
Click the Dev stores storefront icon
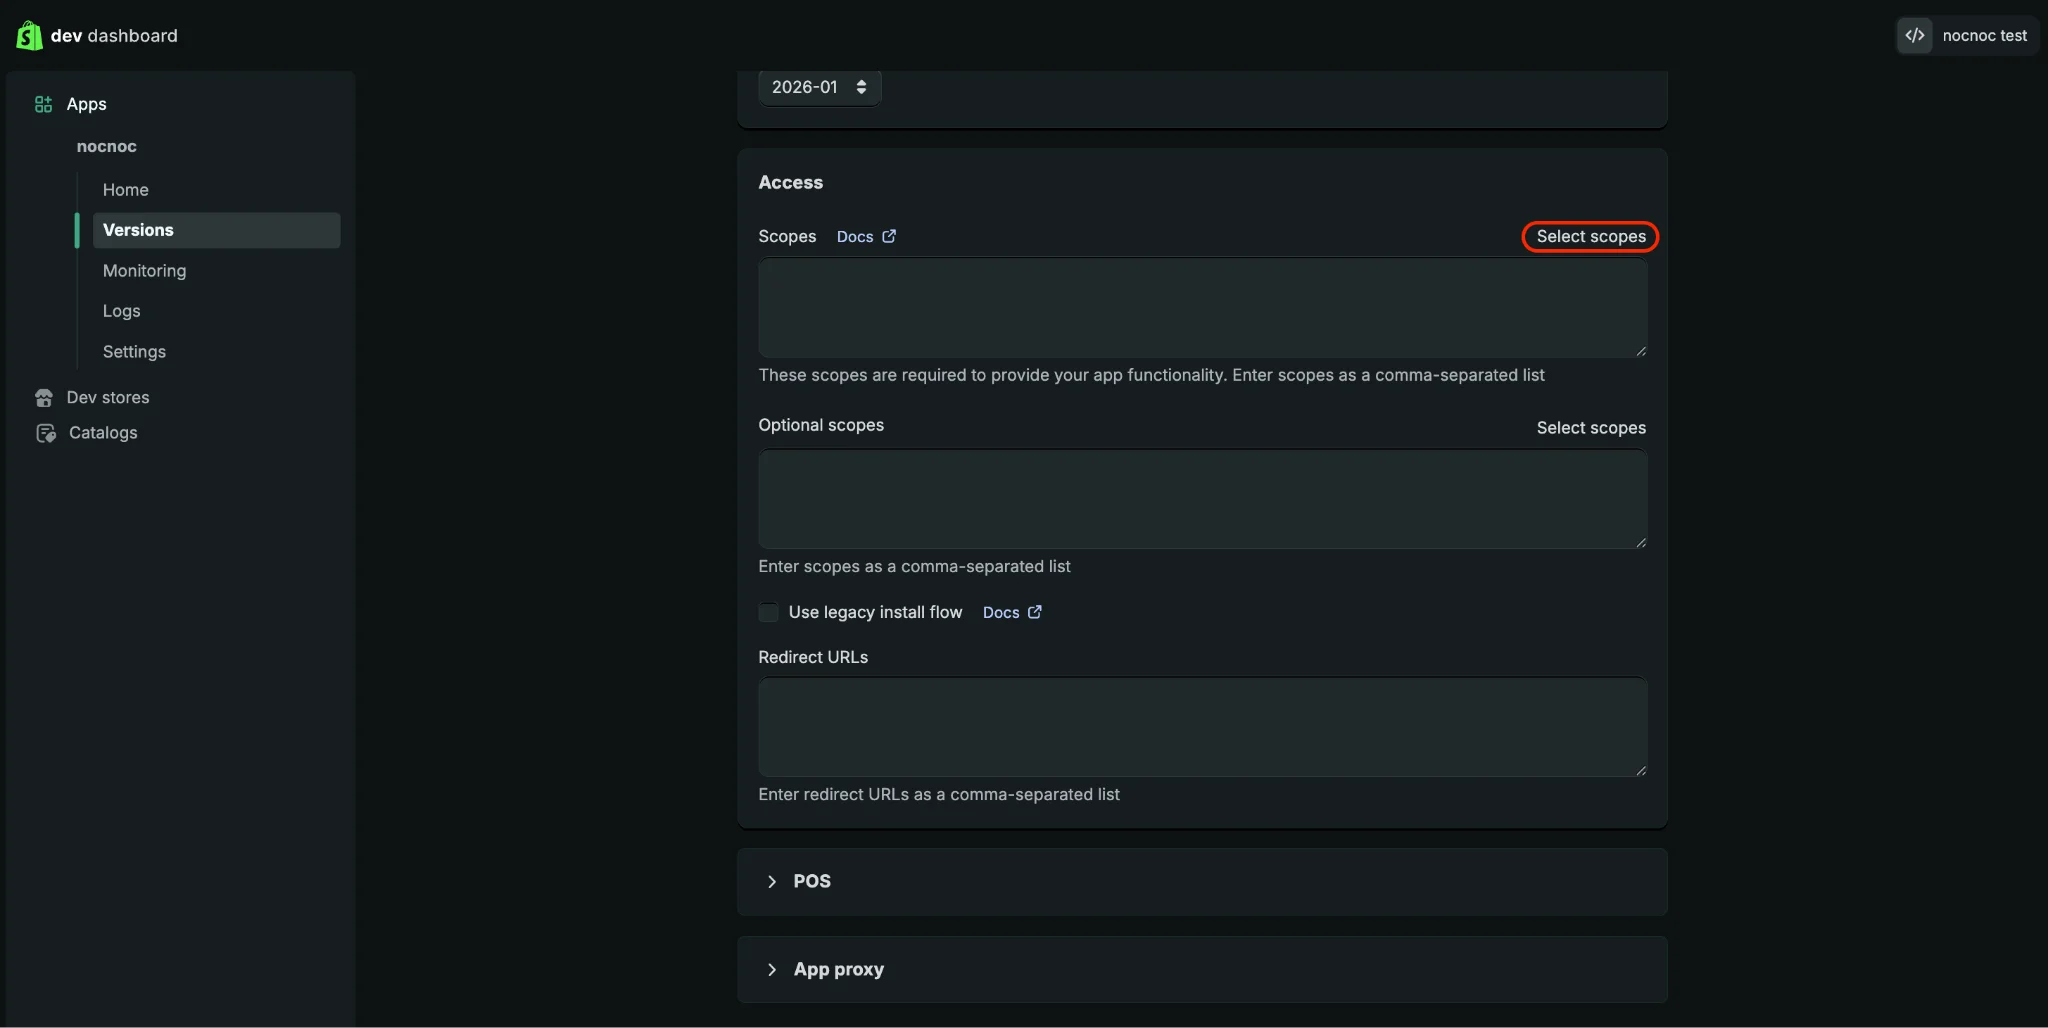tap(44, 398)
